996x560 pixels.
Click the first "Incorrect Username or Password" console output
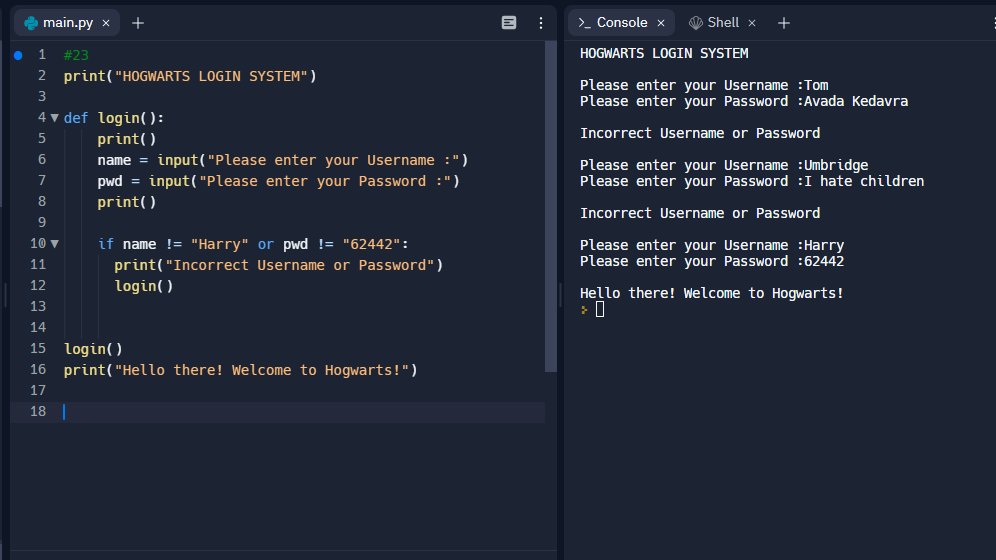[x=699, y=133]
